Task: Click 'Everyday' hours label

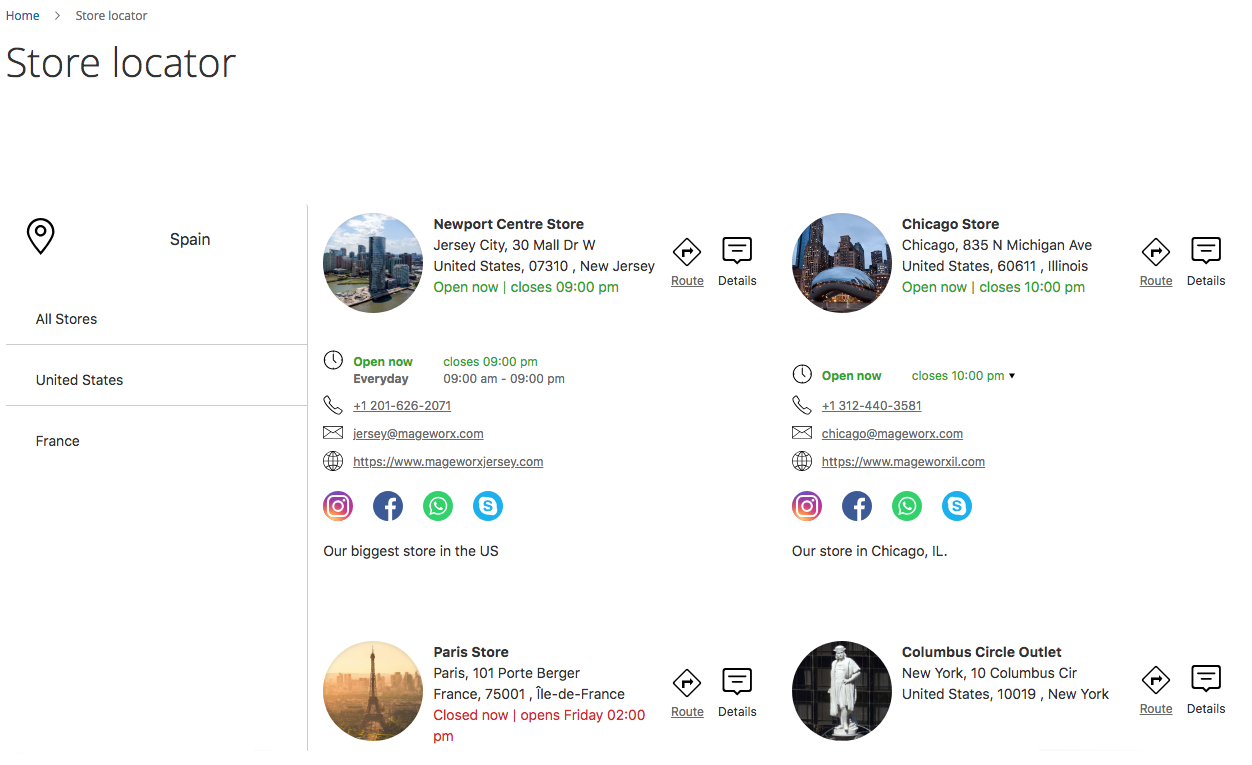Action: pyautogui.click(x=381, y=379)
